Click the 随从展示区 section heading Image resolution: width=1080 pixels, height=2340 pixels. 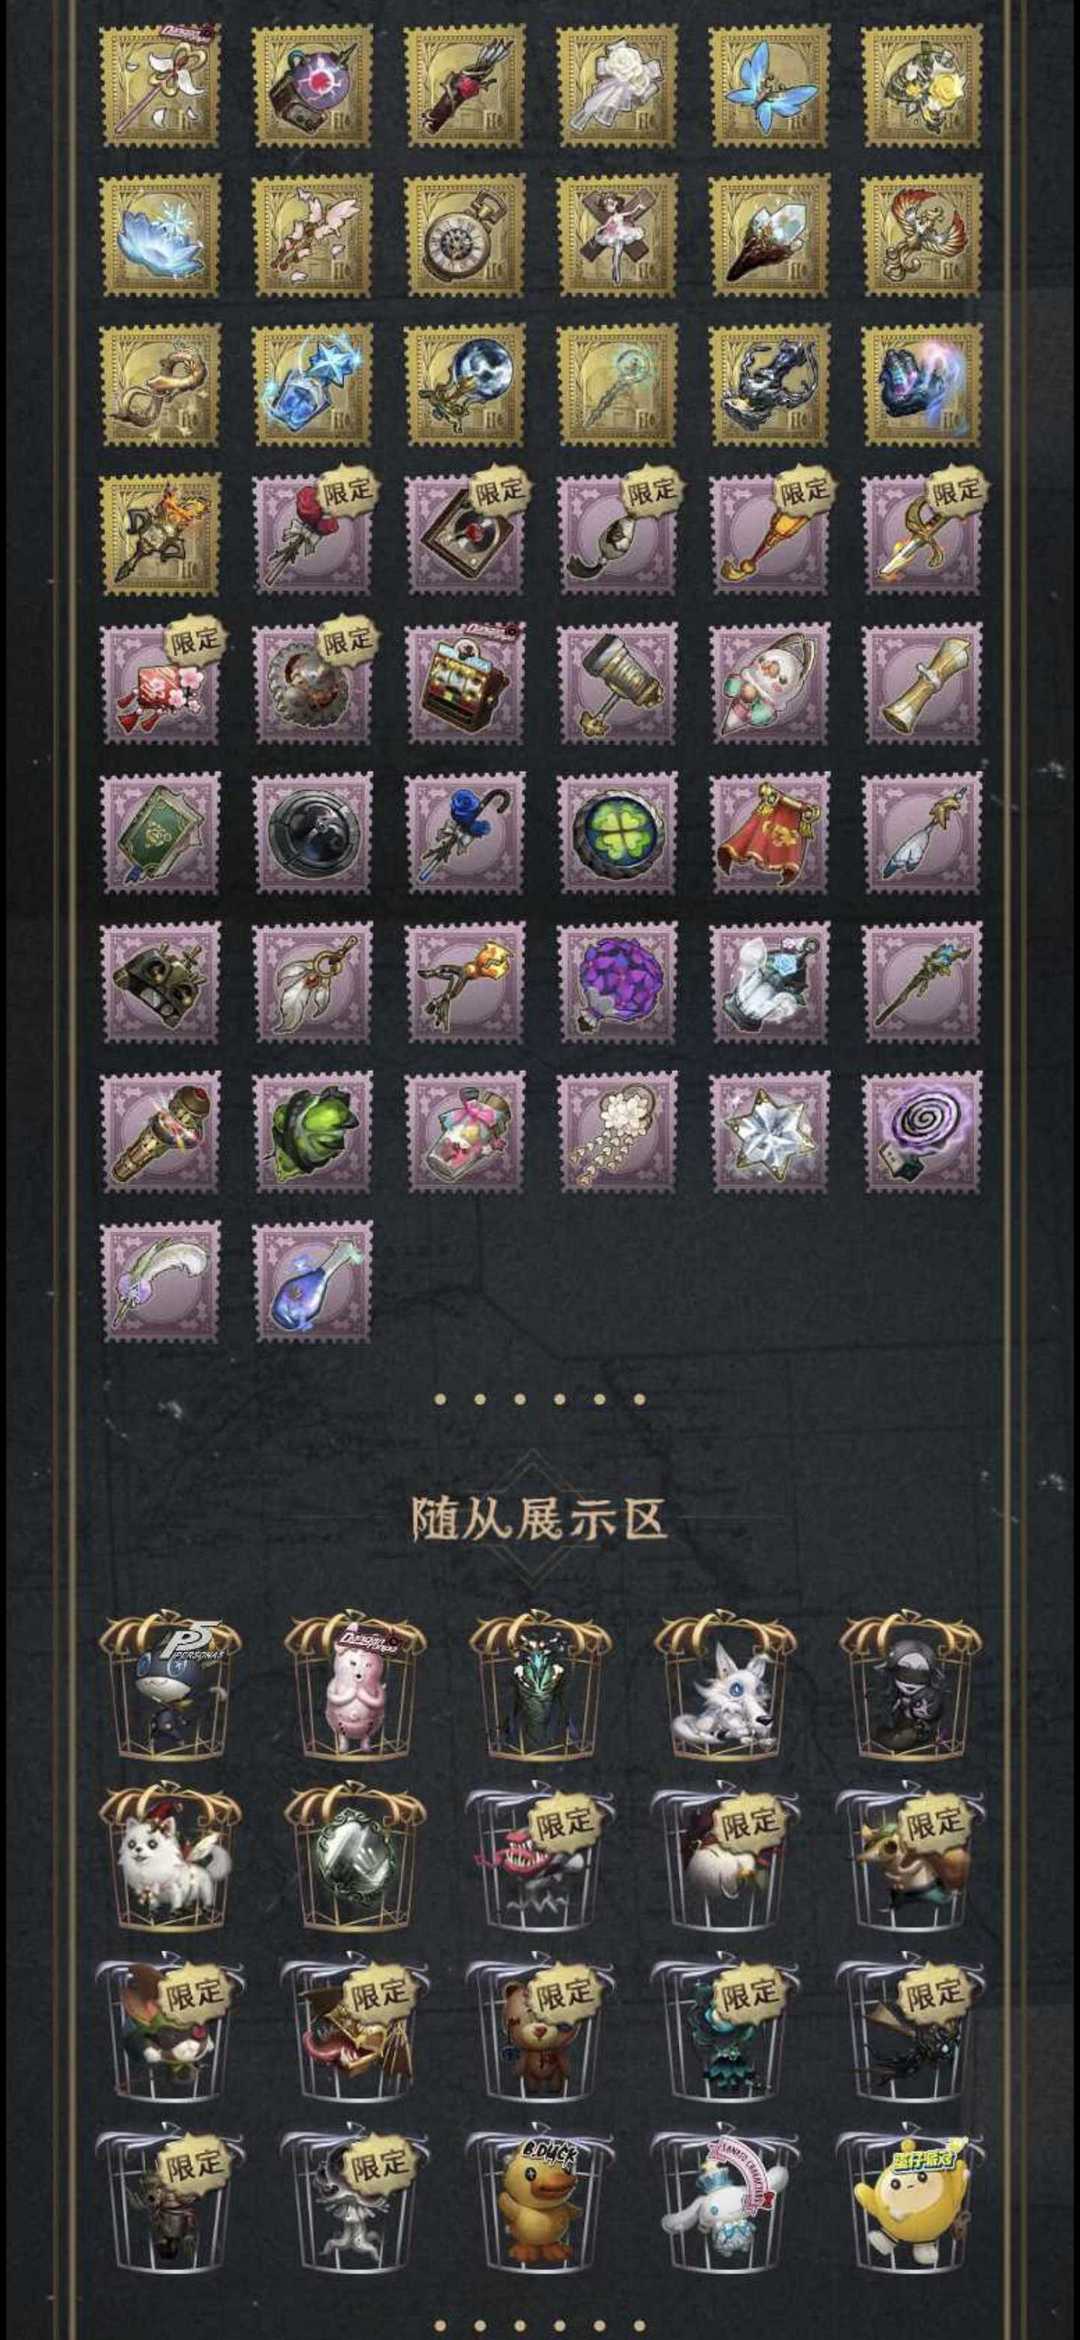coord(540,1518)
